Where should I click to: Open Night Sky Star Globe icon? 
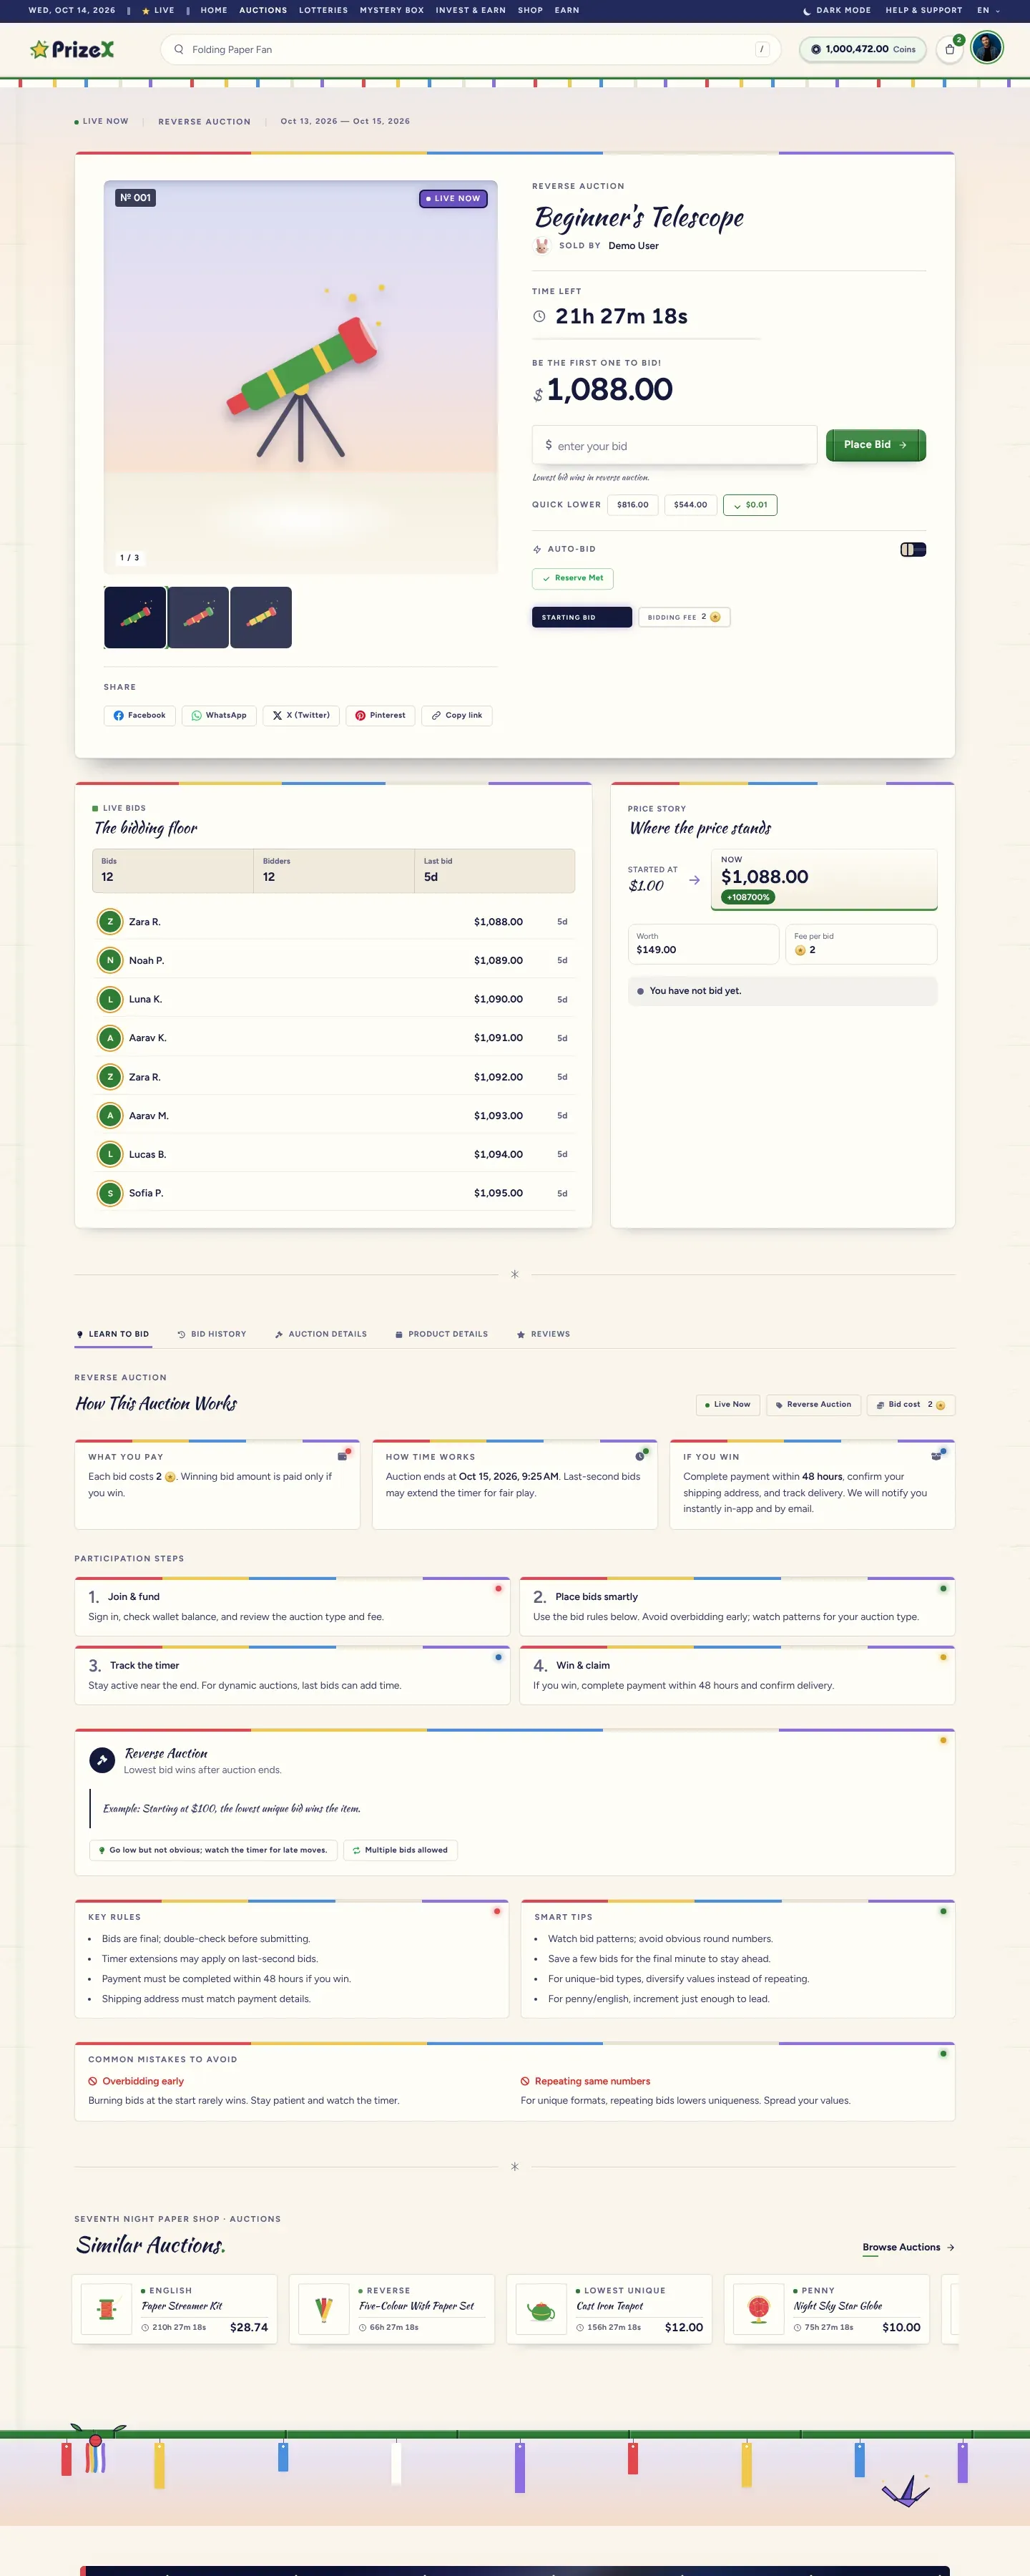tap(759, 2309)
